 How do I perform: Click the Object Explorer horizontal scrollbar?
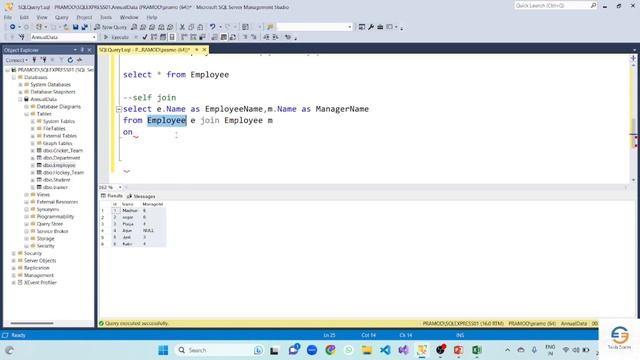tap(32, 323)
